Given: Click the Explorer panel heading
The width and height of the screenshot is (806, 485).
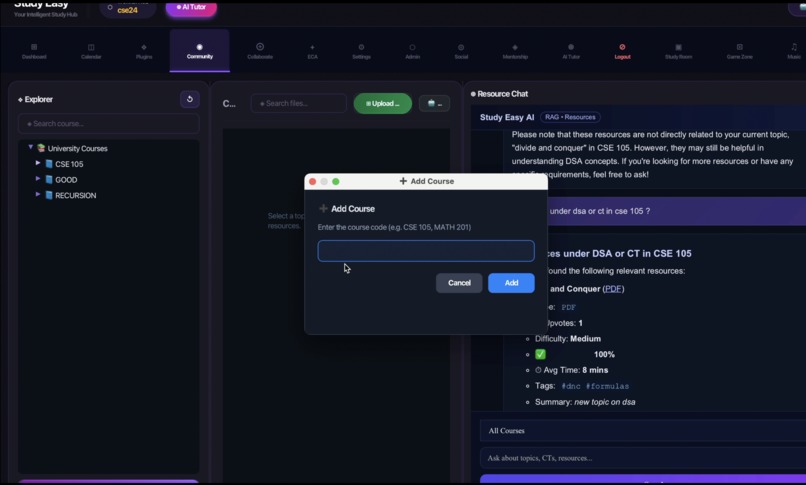Looking at the screenshot, I should [35, 99].
